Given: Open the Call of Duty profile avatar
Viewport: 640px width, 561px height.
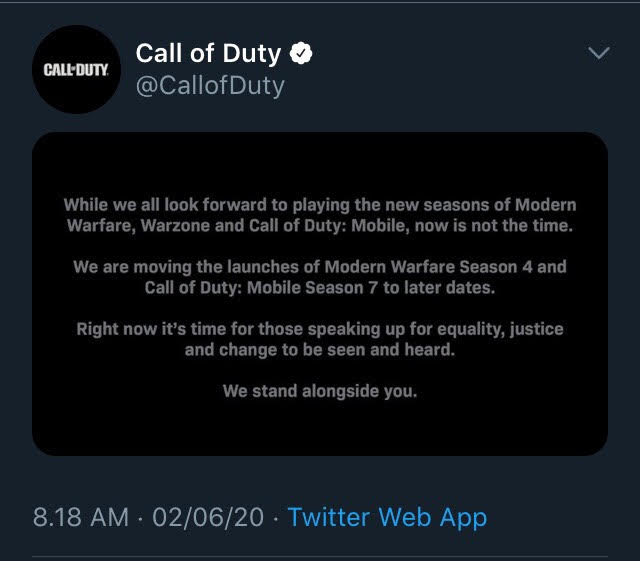Looking at the screenshot, I should point(76,69).
